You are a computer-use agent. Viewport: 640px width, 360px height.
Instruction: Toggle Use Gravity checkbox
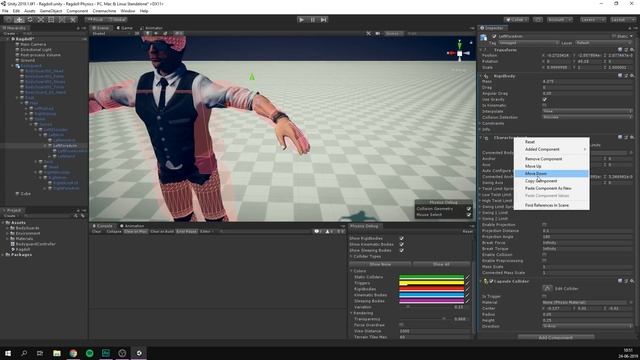(544, 100)
